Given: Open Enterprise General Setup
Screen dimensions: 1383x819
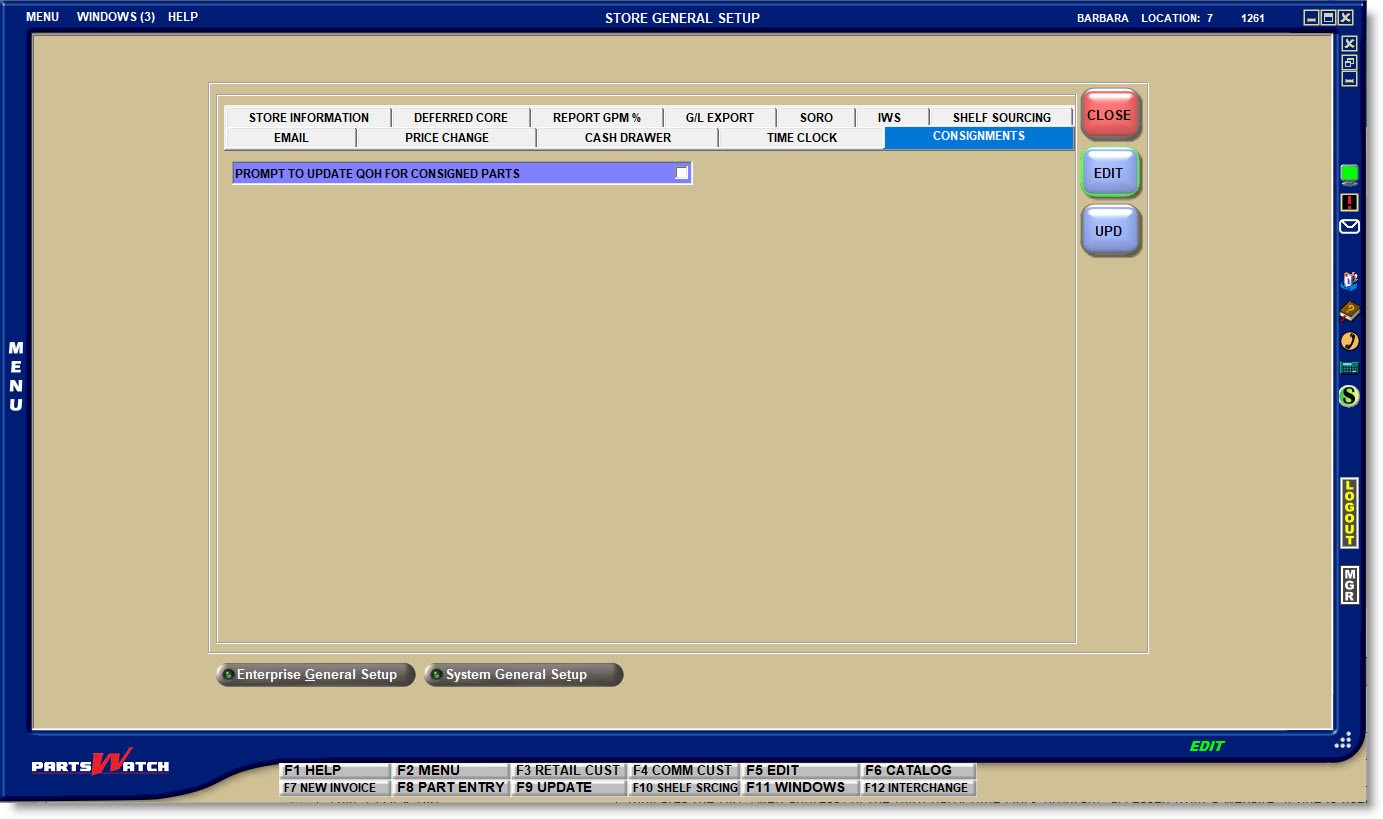Looking at the screenshot, I should 315,675.
